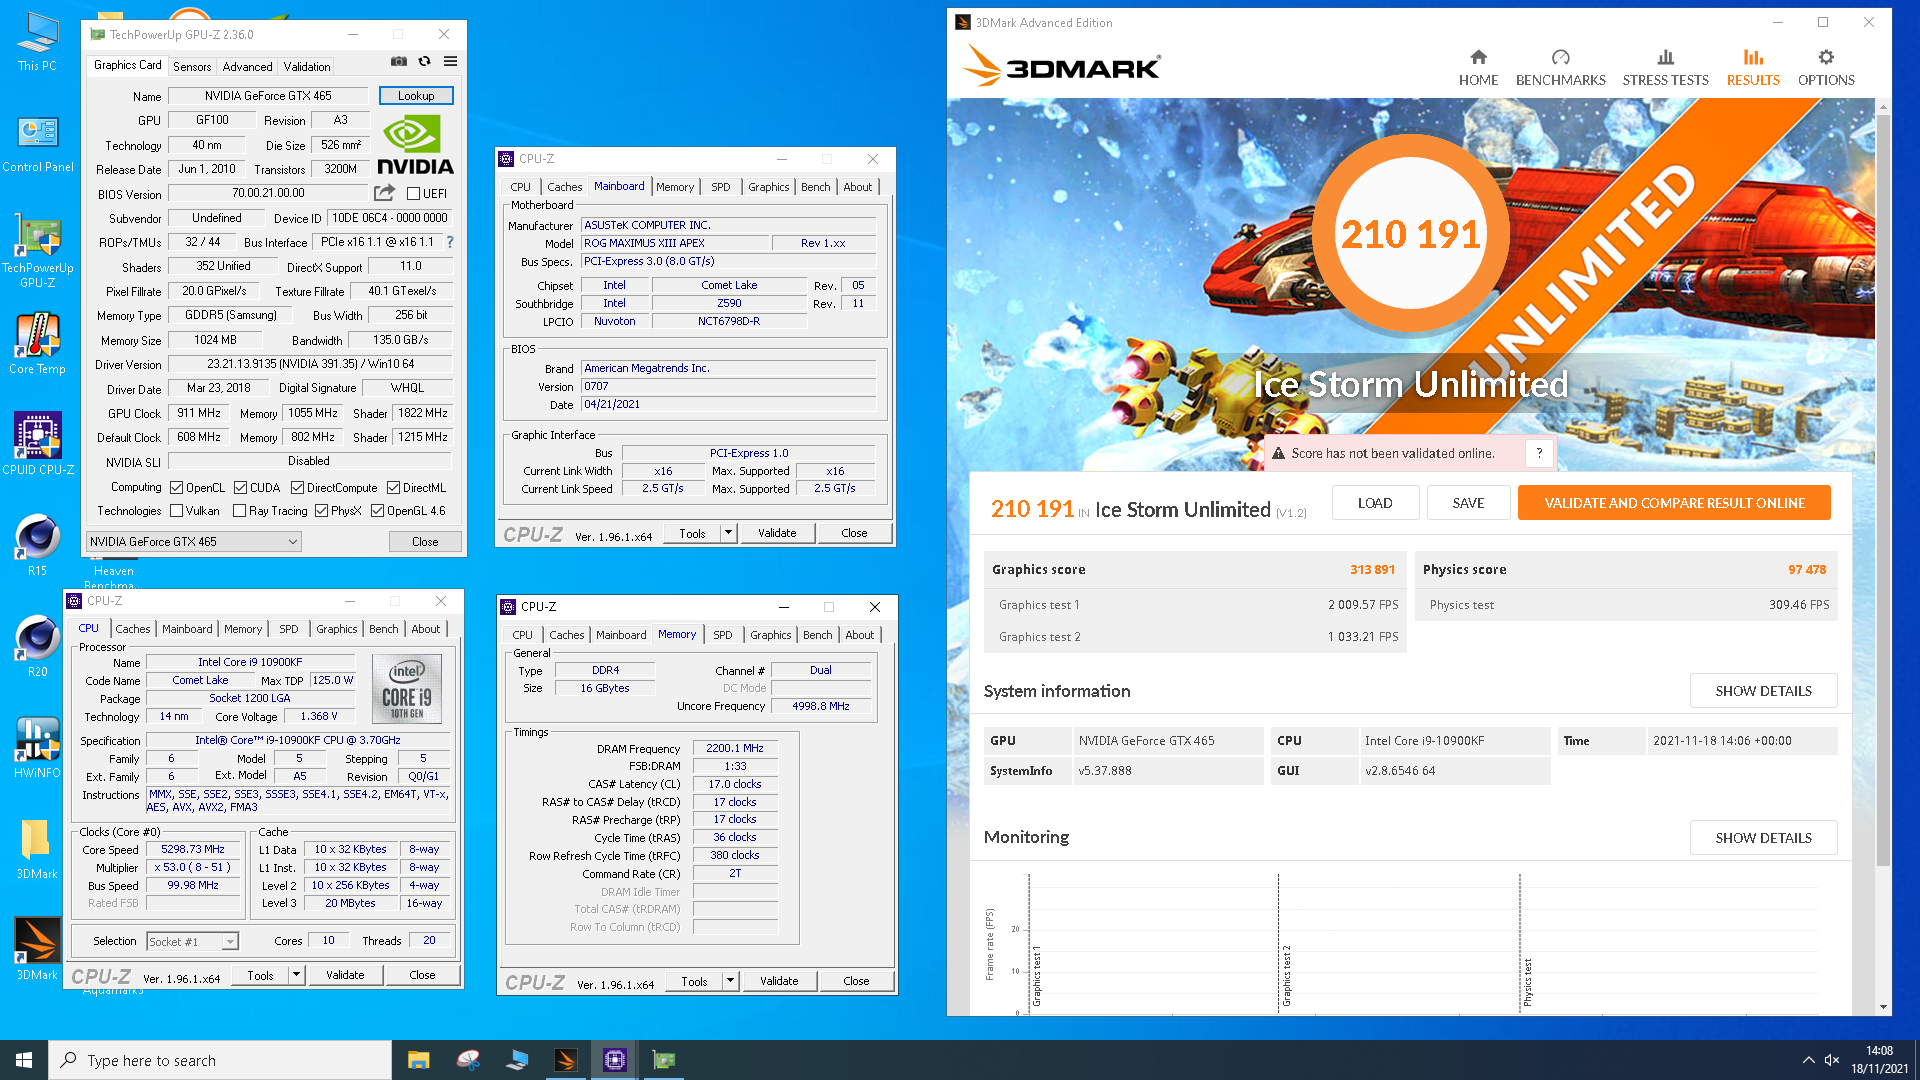Open BENCHMARKS section in 3DMark
Screen dimensions: 1920x1080
[x=1560, y=67]
